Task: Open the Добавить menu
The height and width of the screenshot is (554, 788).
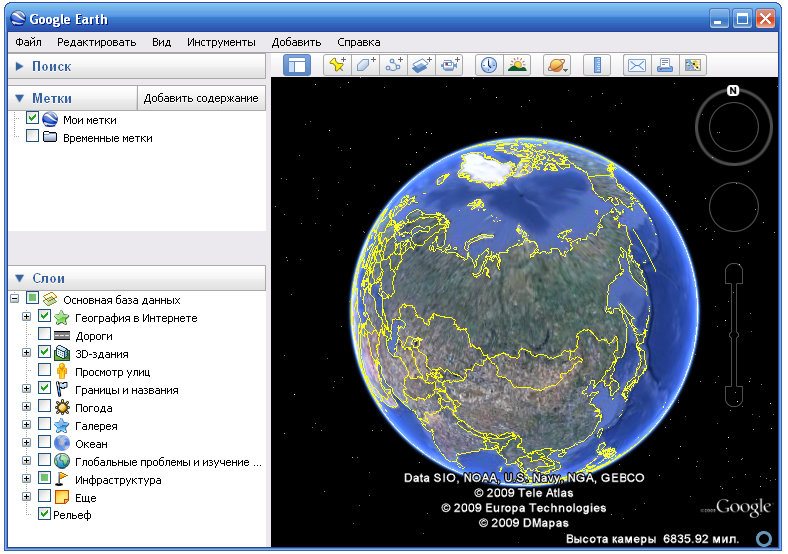Action: click(297, 42)
